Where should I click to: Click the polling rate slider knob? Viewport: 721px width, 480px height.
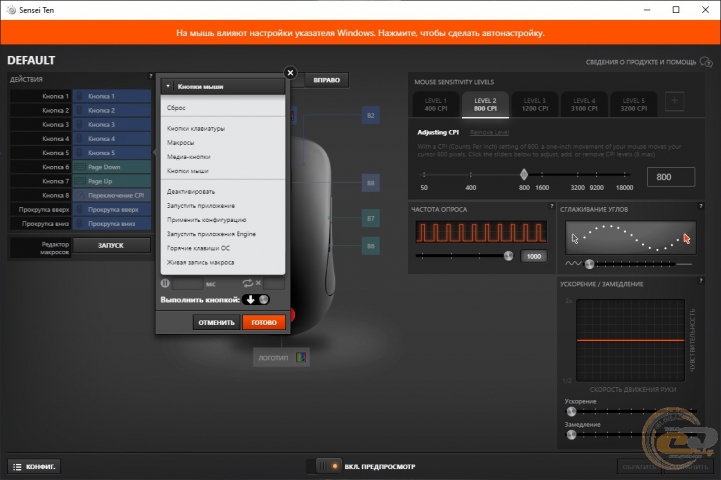pyautogui.click(x=508, y=256)
